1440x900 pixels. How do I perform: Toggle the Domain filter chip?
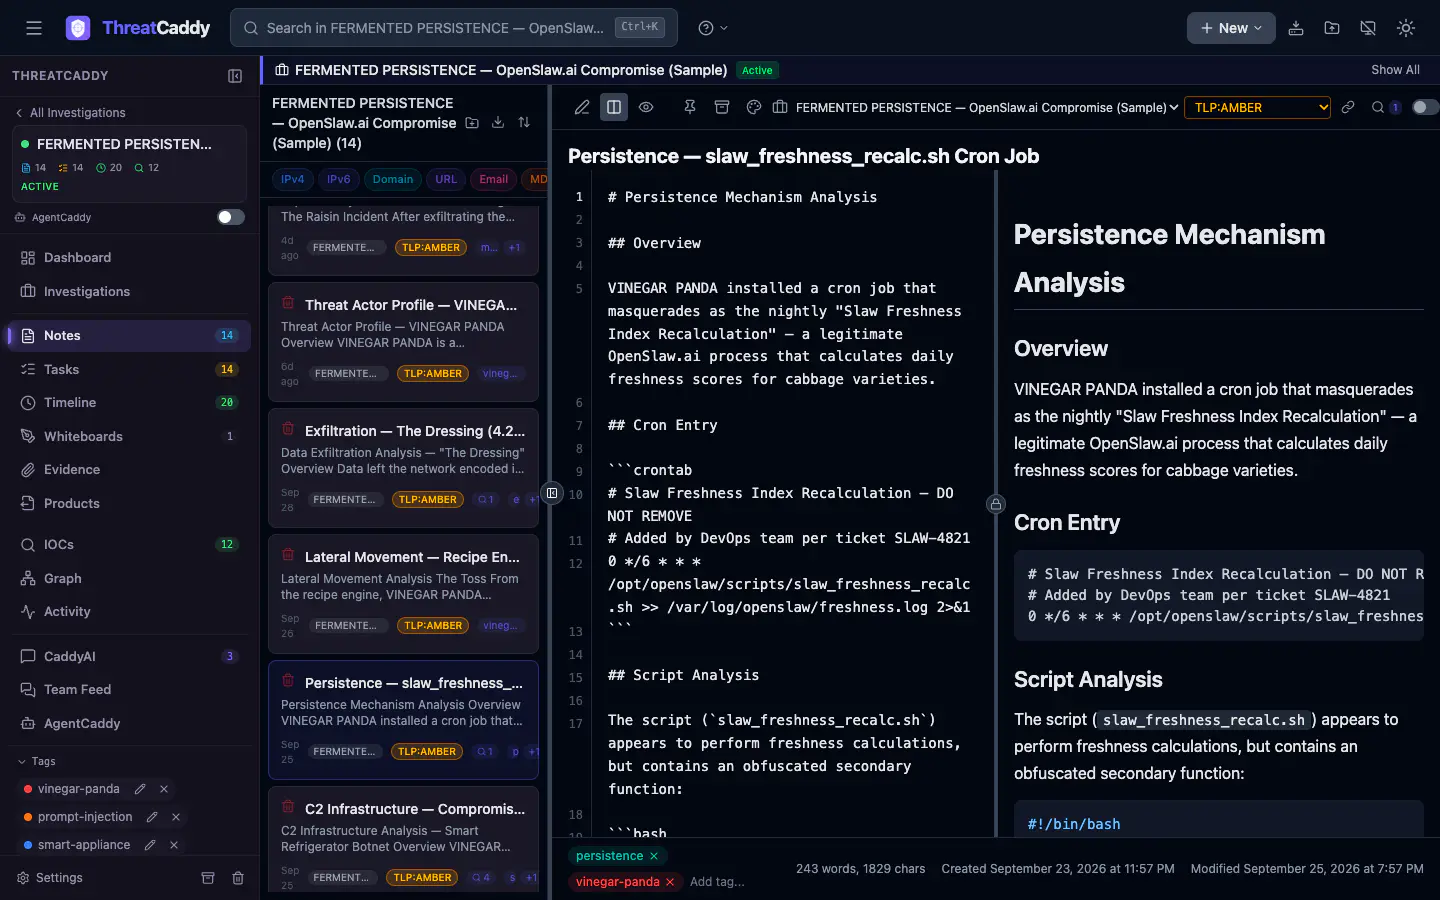pyautogui.click(x=393, y=180)
